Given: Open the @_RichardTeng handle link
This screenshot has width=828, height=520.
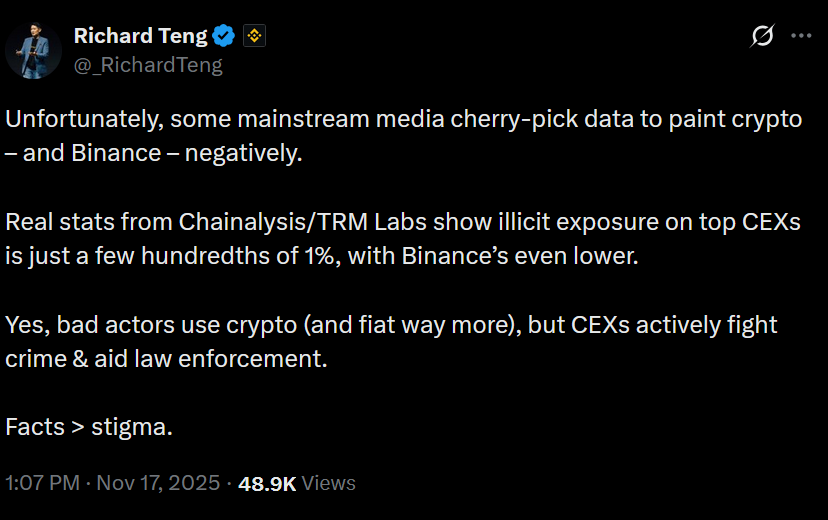Looking at the screenshot, I should (148, 65).
